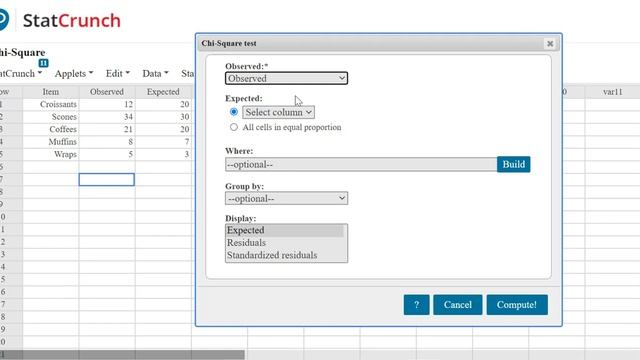This screenshot has height=360, width=640.
Task: Select the Item column header
Action: (x=51, y=92)
